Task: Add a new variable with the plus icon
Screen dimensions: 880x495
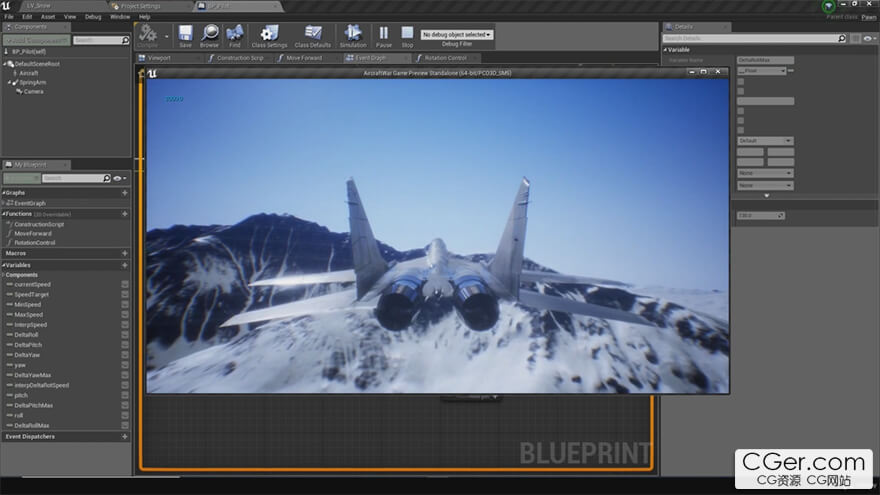Action: pos(125,265)
